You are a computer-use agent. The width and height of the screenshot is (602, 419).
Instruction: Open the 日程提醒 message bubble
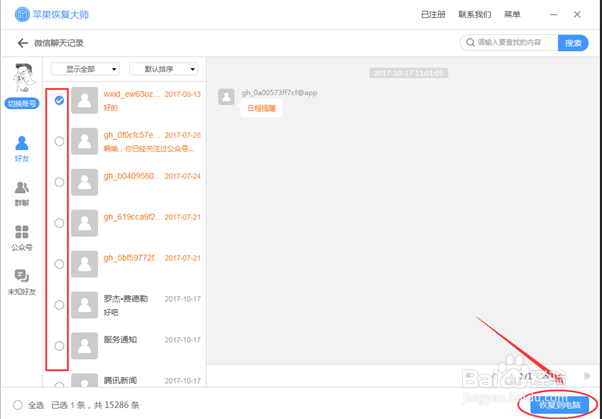coord(261,108)
